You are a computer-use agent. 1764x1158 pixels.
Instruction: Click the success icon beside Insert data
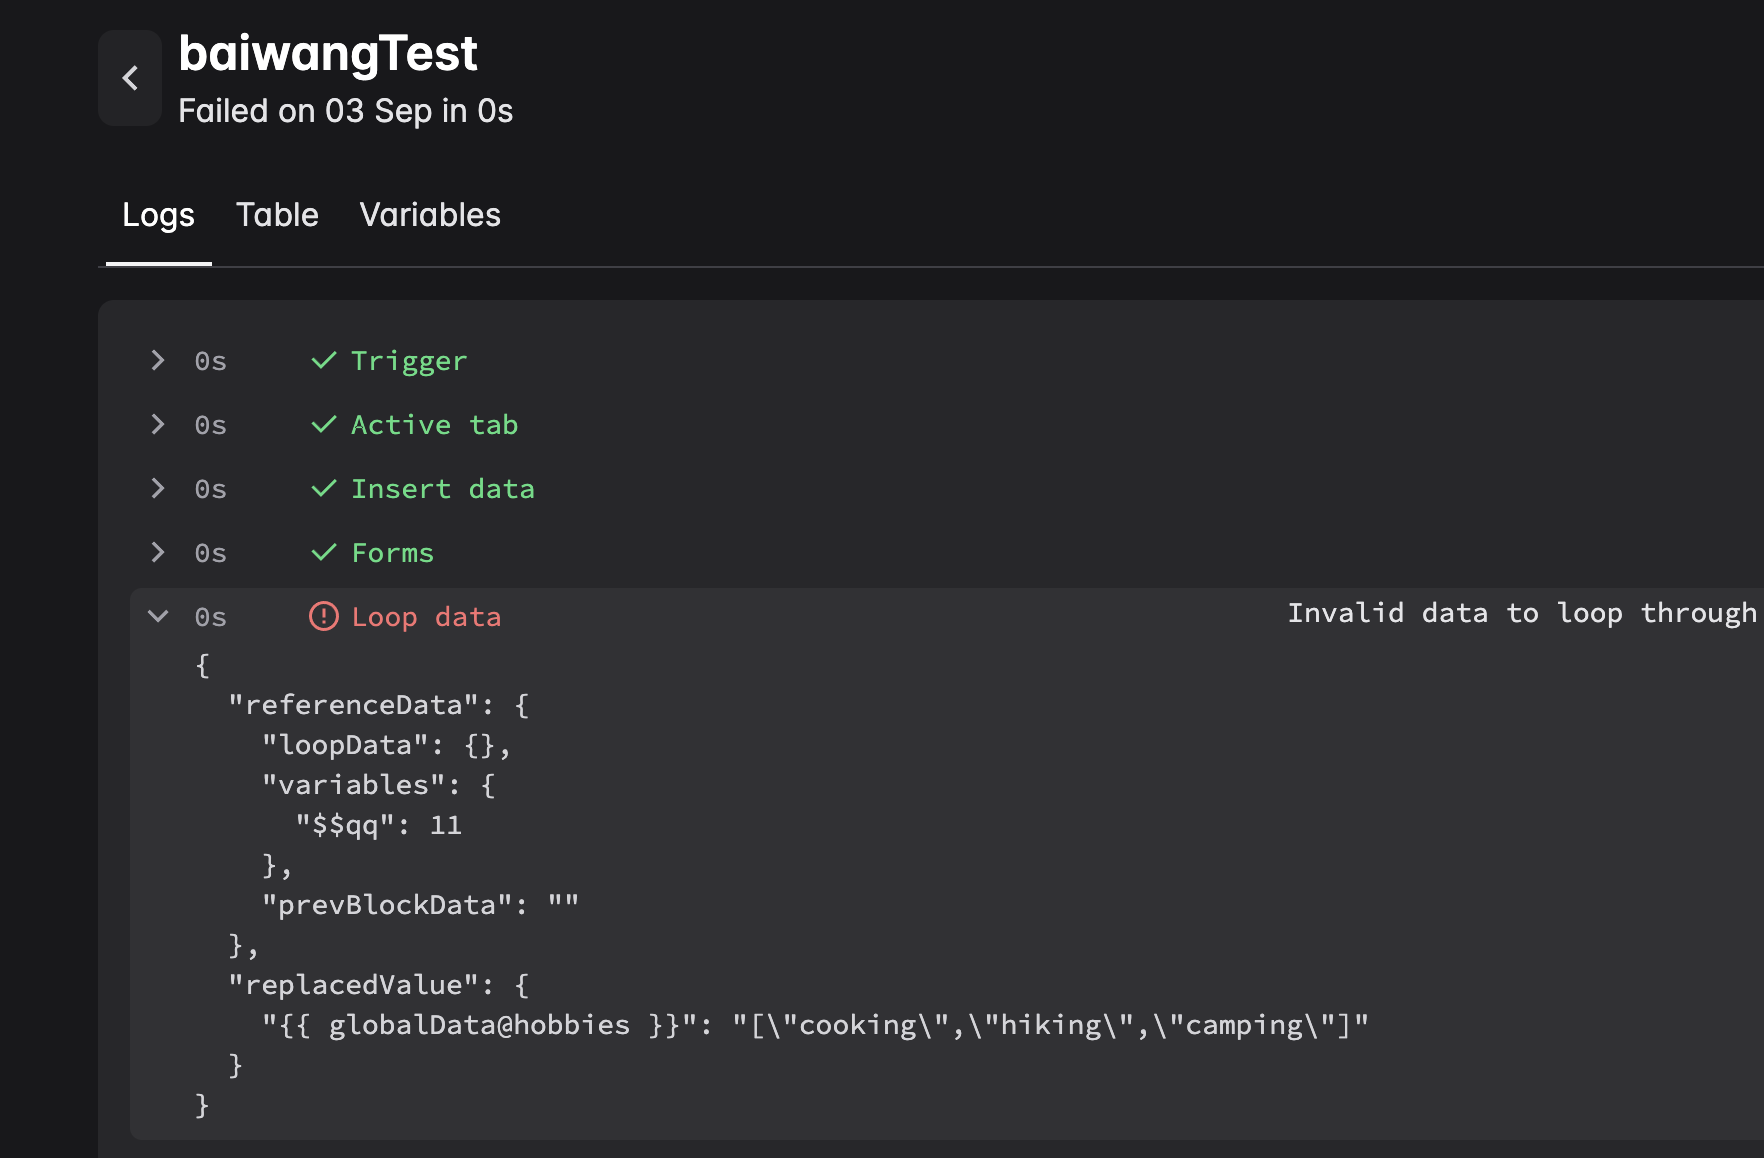(322, 488)
